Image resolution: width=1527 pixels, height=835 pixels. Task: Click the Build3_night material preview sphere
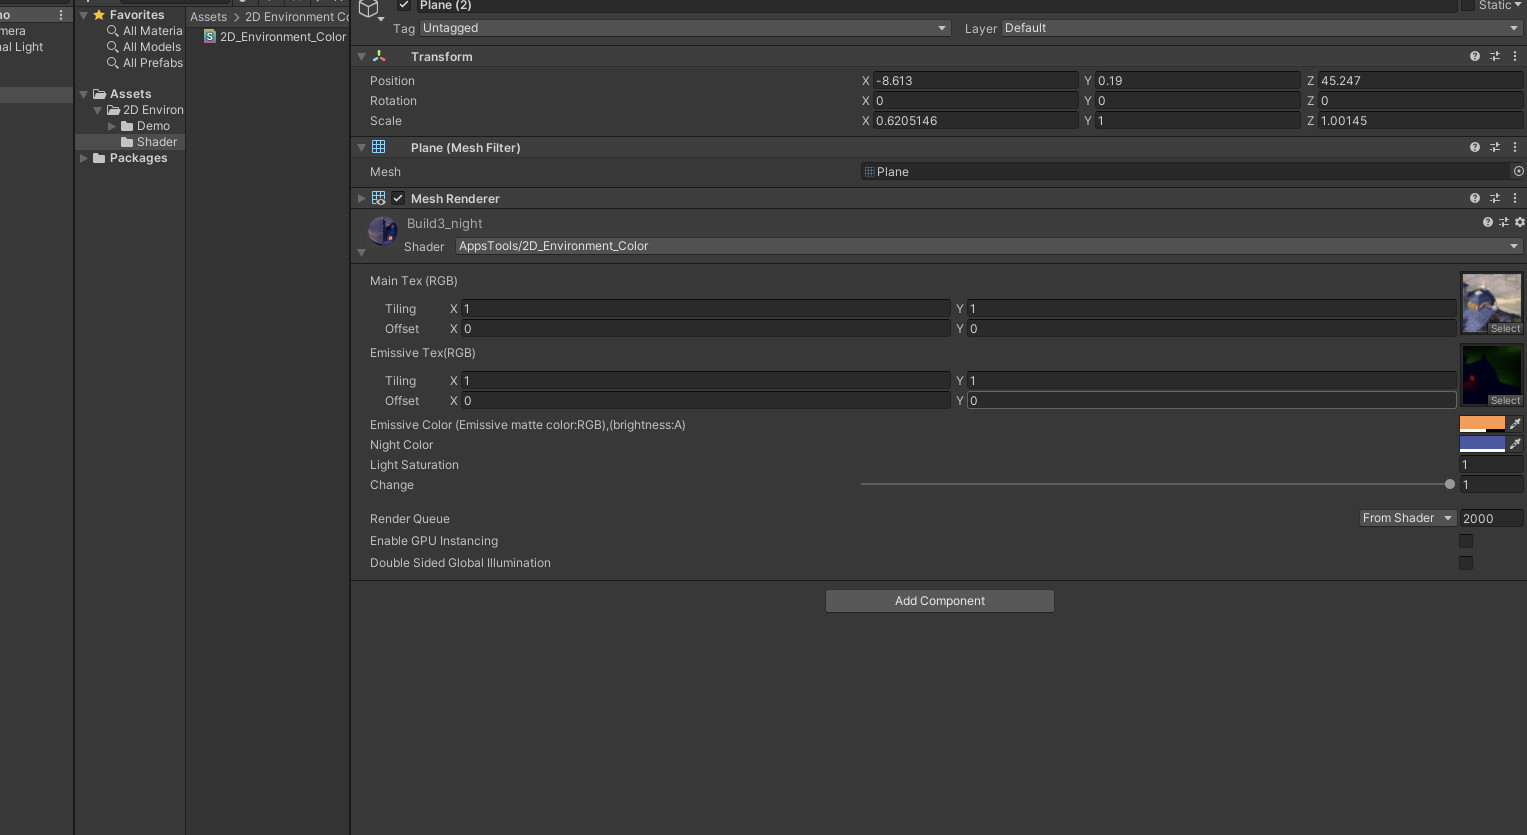point(382,230)
